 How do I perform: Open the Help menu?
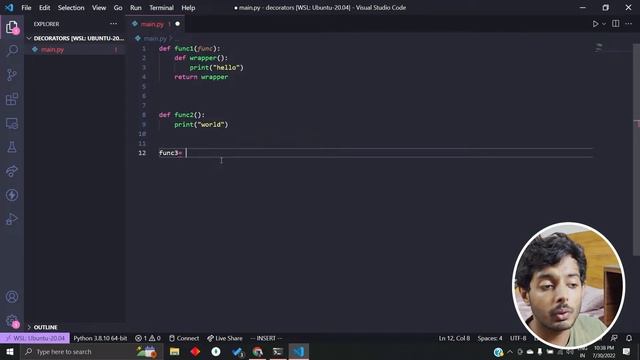pyautogui.click(x=188, y=8)
